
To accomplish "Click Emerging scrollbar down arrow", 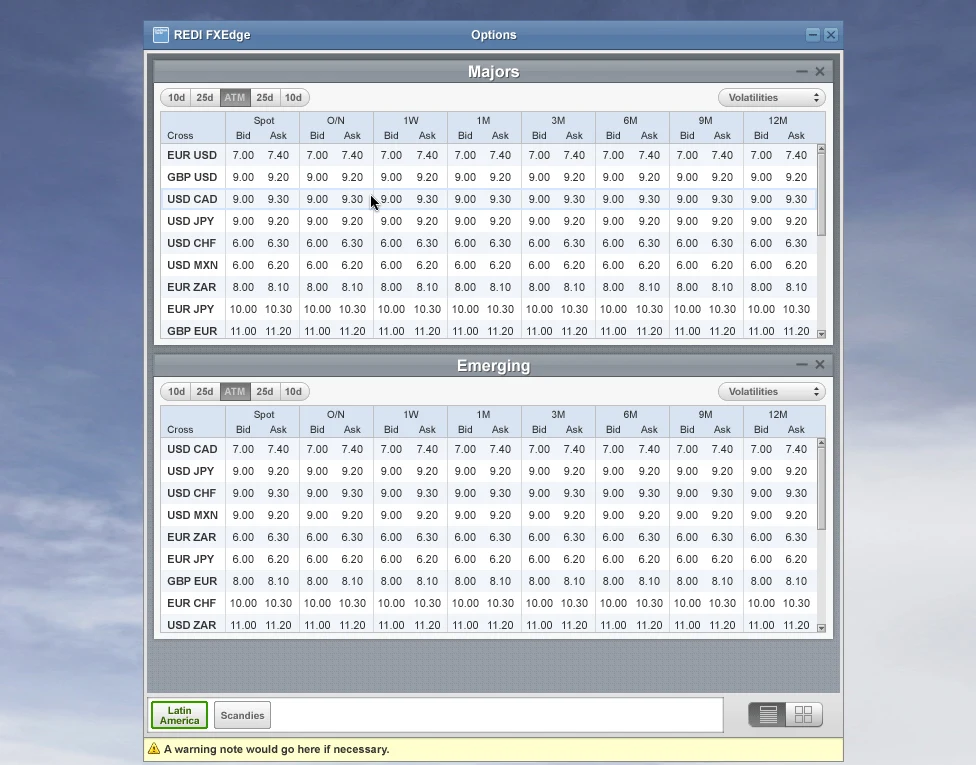I will pyautogui.click(x=822, y=628).
